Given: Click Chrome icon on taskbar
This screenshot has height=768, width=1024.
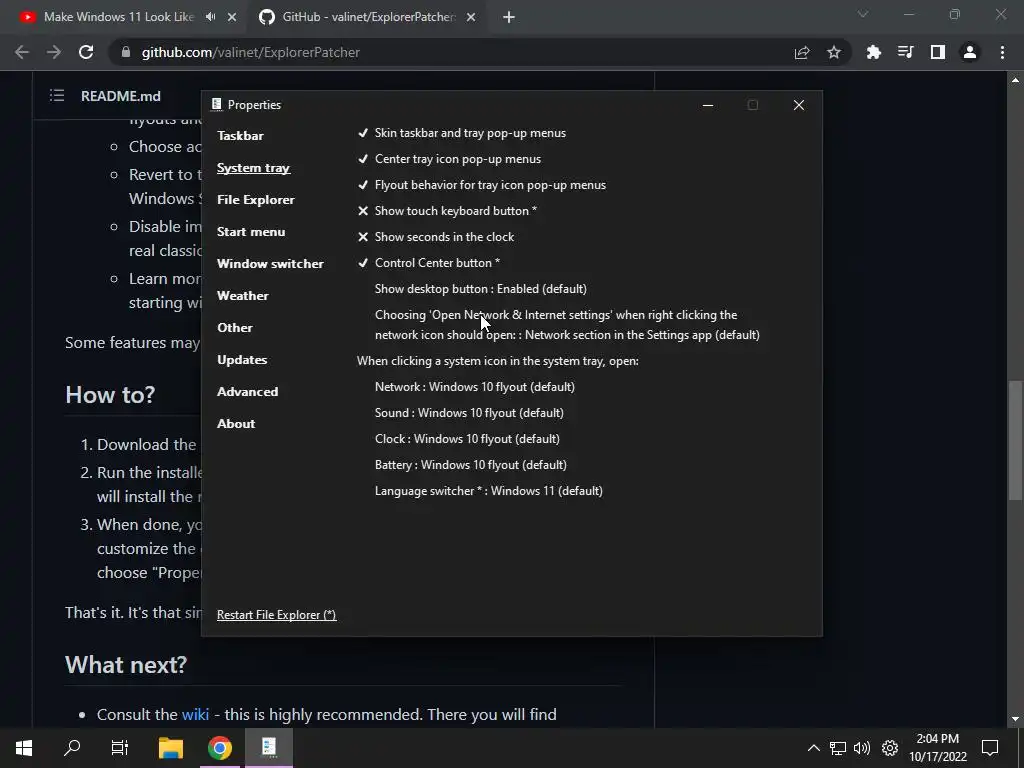Looking at the screenshot, I should tap(220, 748).
